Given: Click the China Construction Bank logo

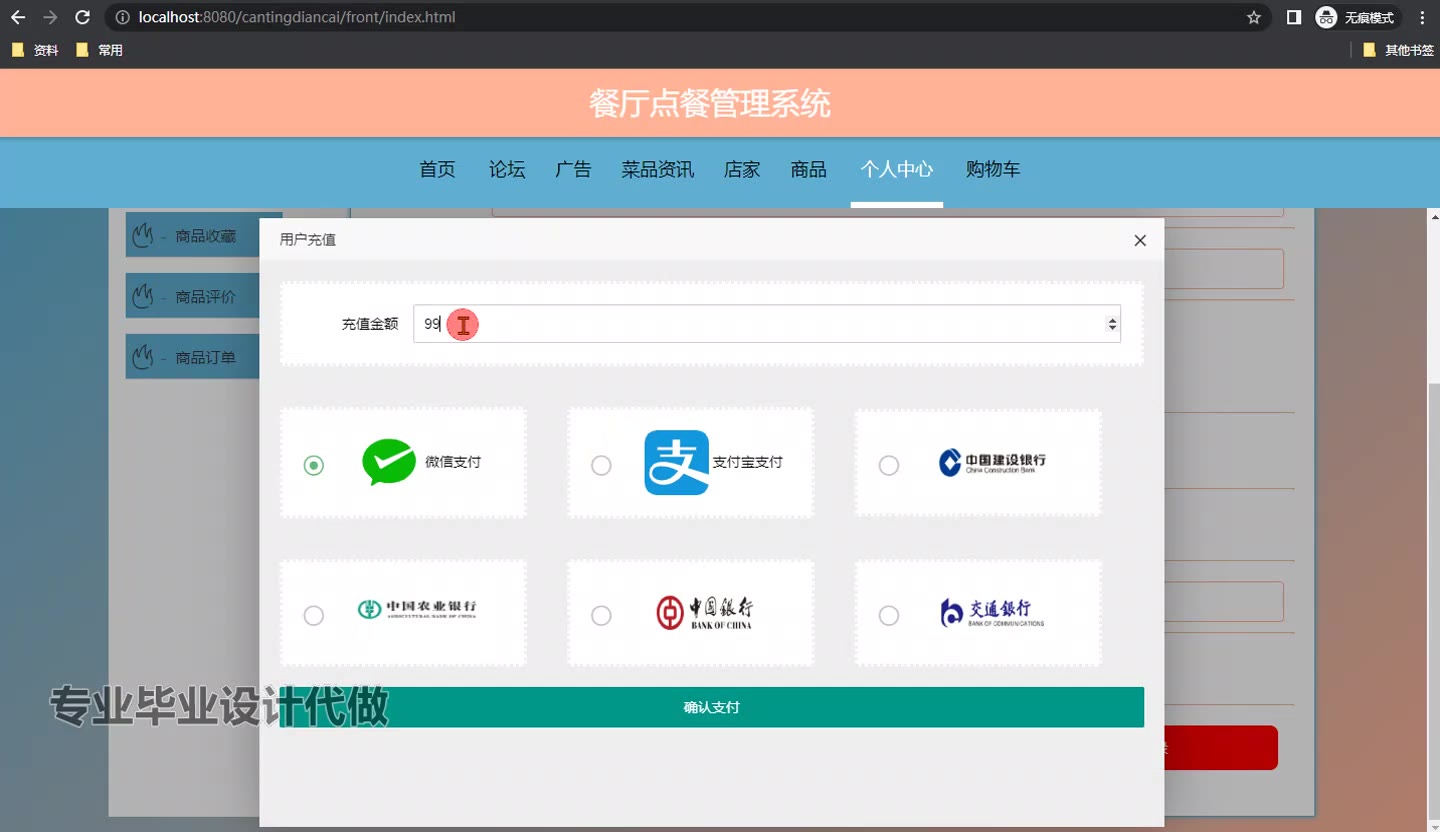Looking at the screenshot, I should [992, 462].
